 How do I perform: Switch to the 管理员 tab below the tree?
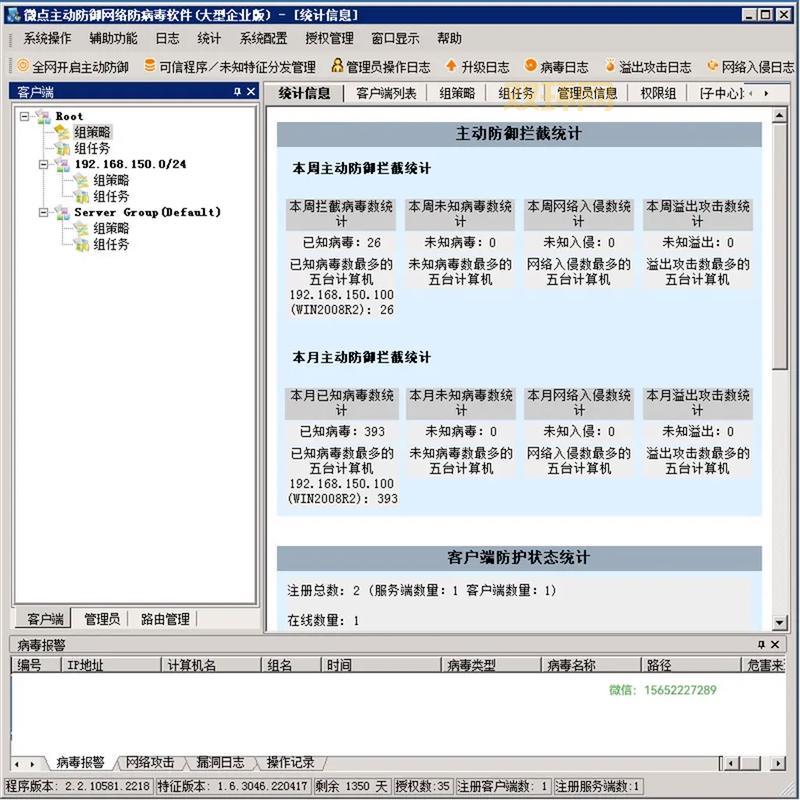(x=101, y=619)
